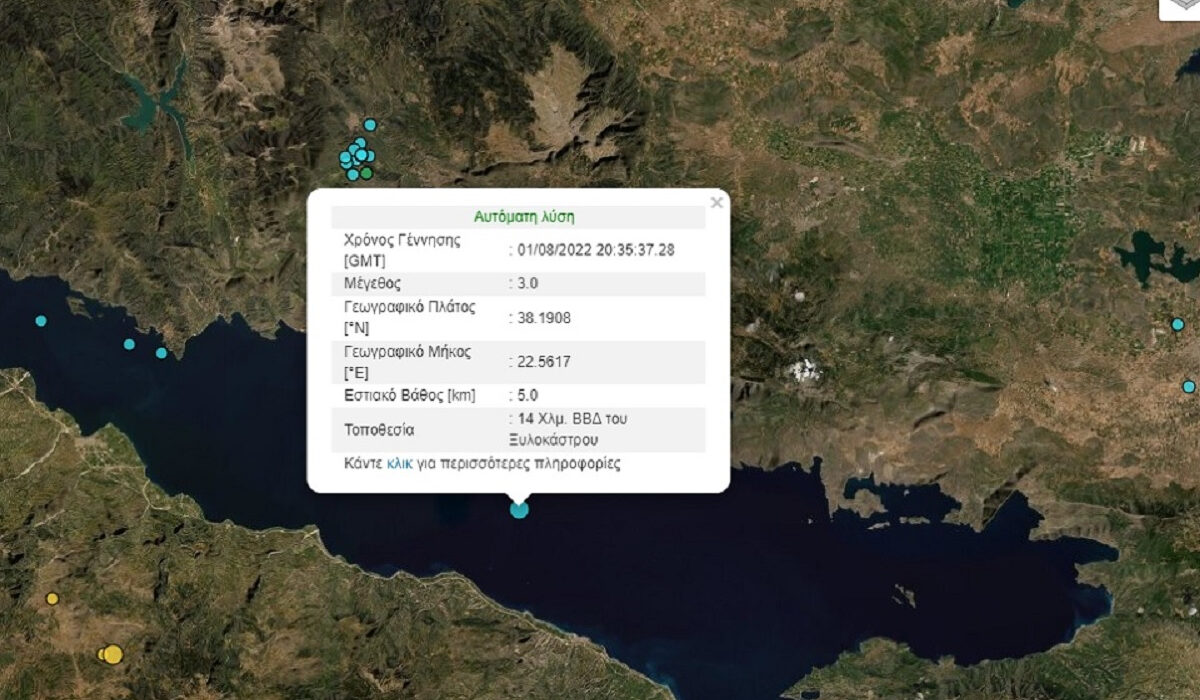Click the 'Χρόνος Γέννησης [GMT]' label
Image resolution: width=1200 pixels, height=700 pixels.
pyautogui.click(x=401, y=250)
